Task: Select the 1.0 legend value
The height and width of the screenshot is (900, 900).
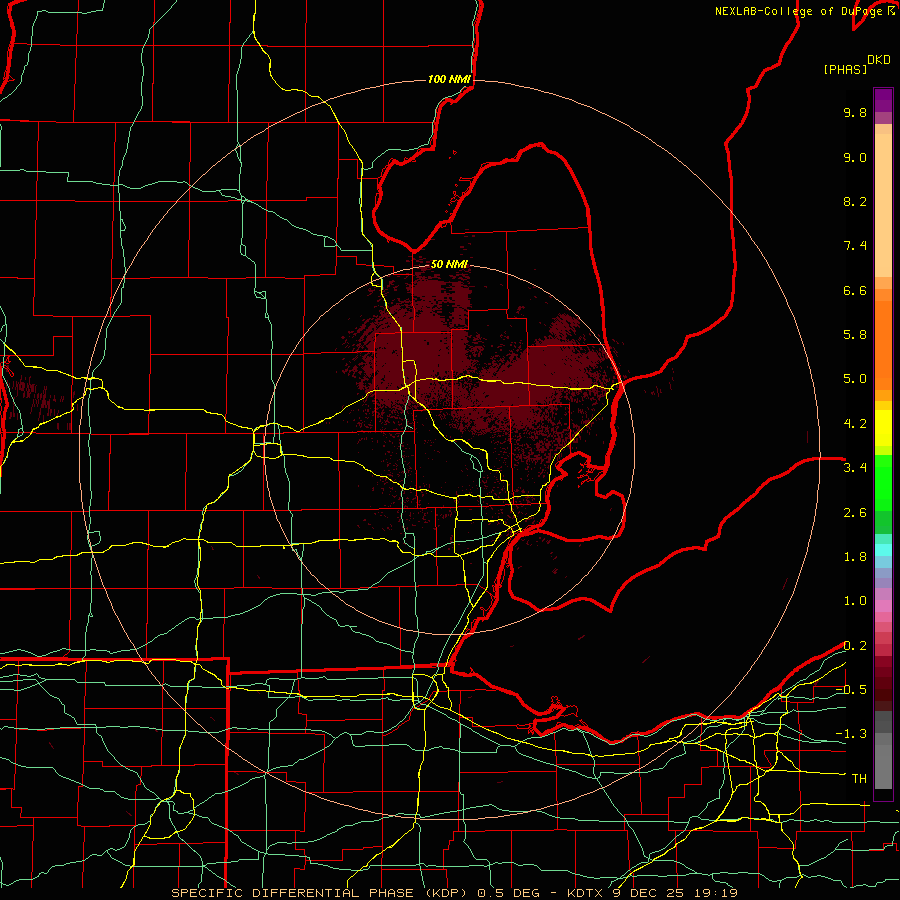Action: [x=855, y=601]
